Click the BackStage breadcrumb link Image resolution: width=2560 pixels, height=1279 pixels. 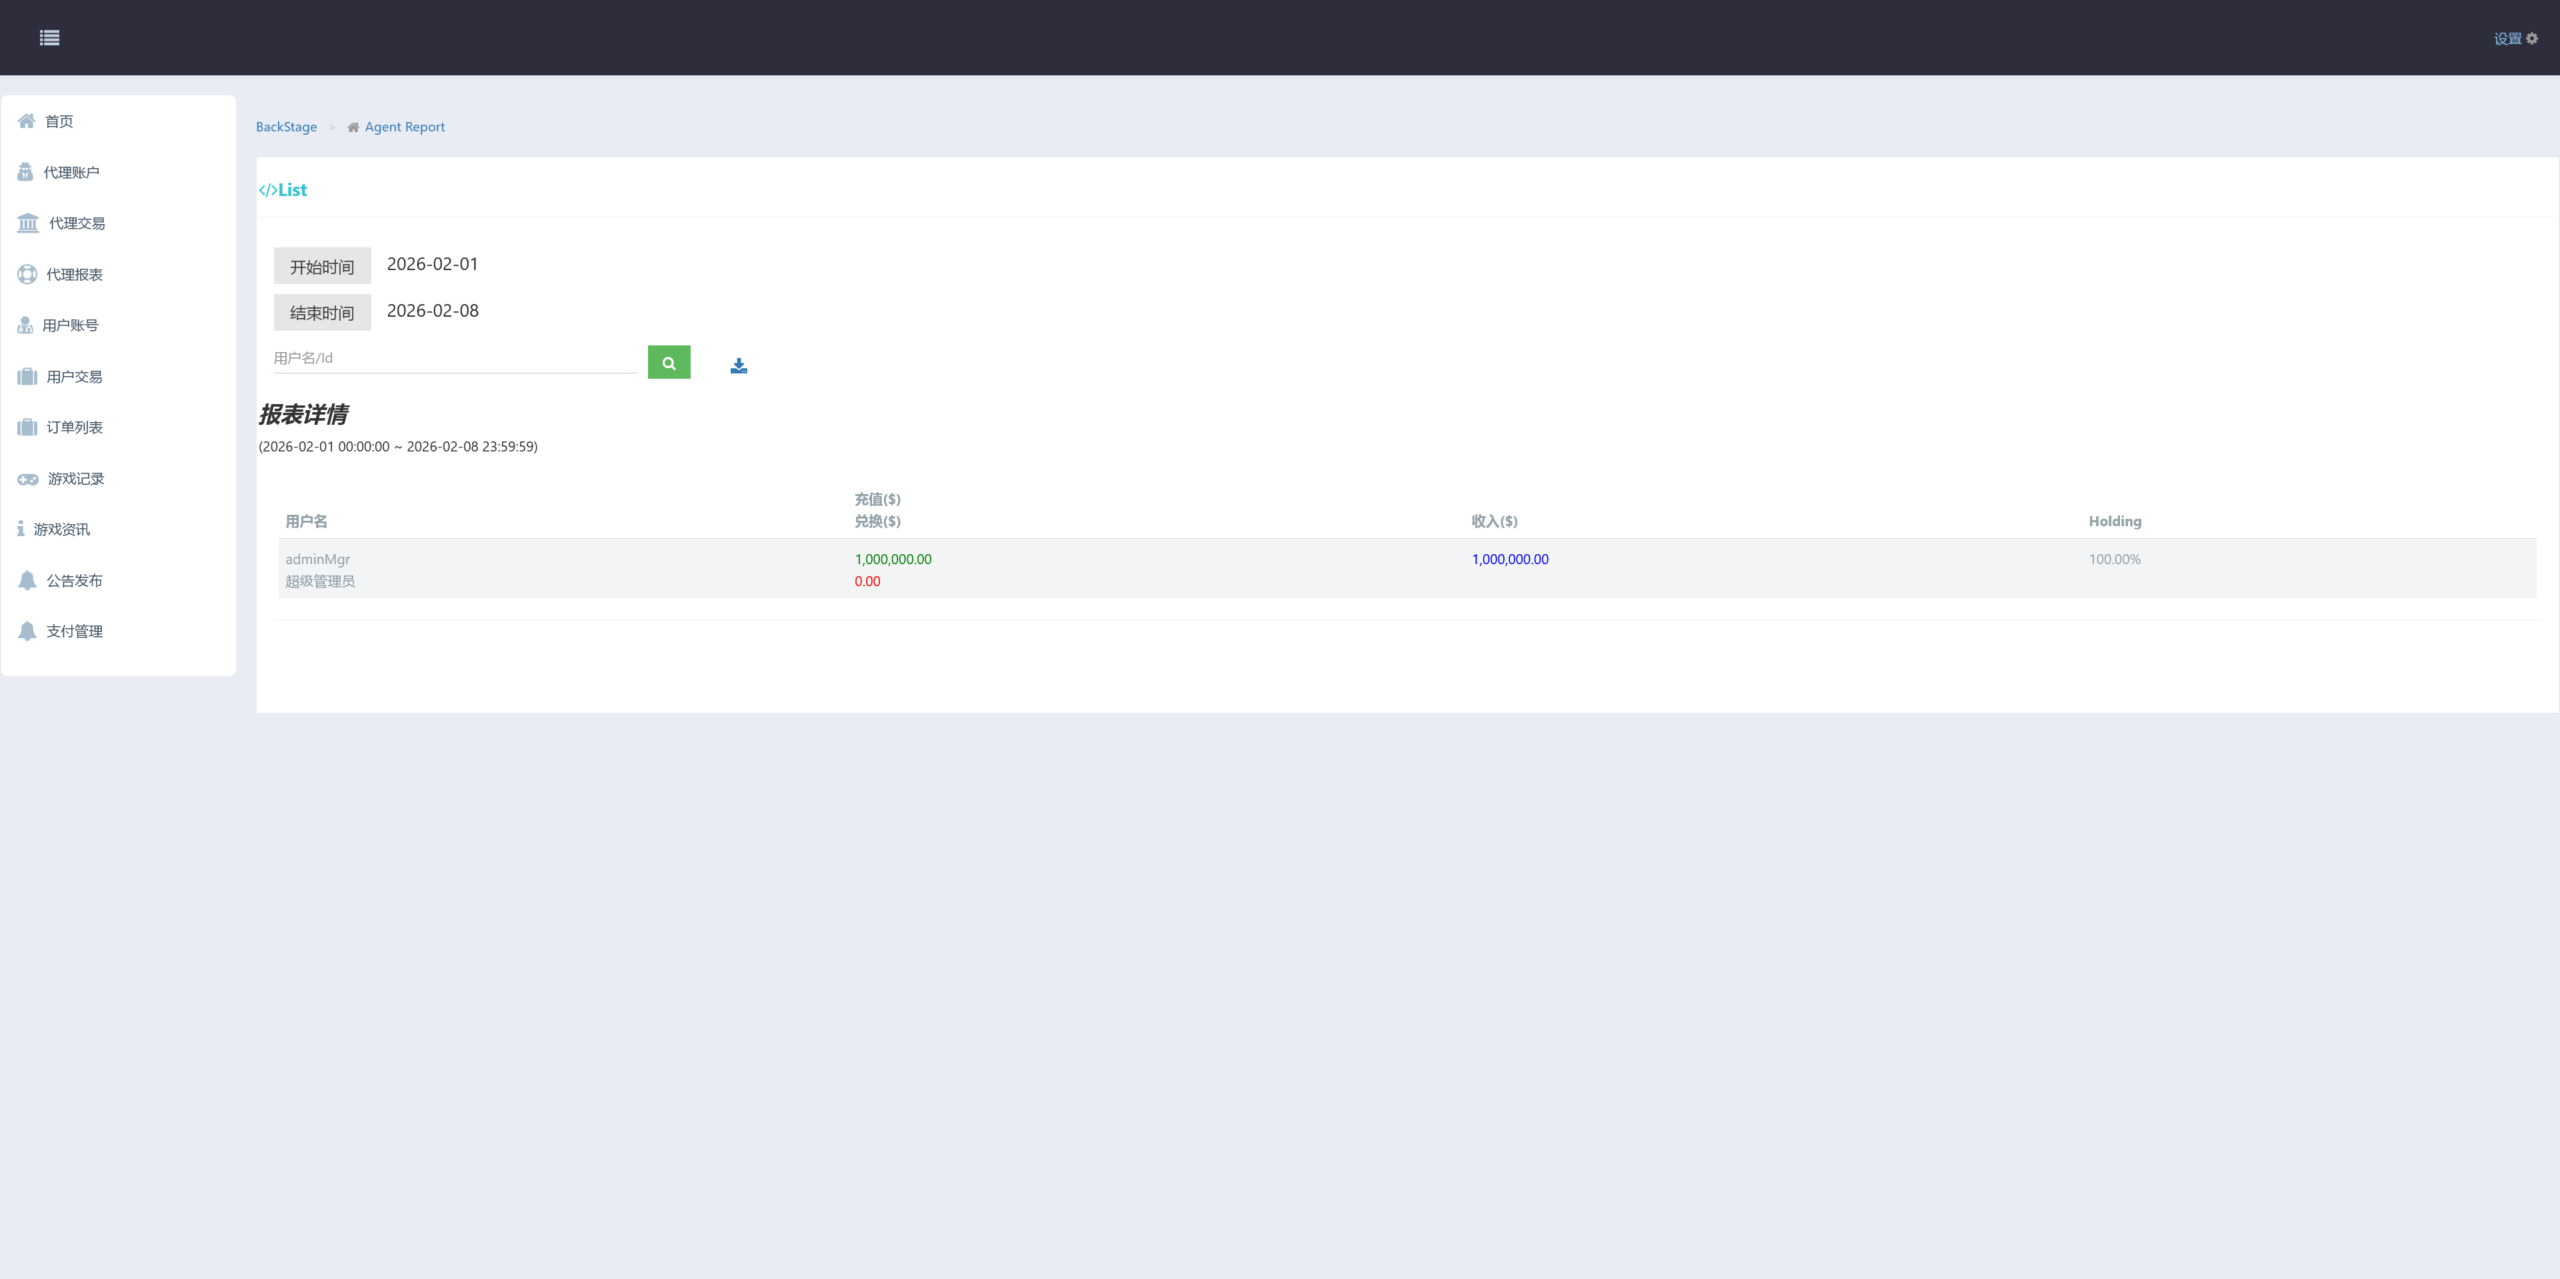(x=286, y=127)
